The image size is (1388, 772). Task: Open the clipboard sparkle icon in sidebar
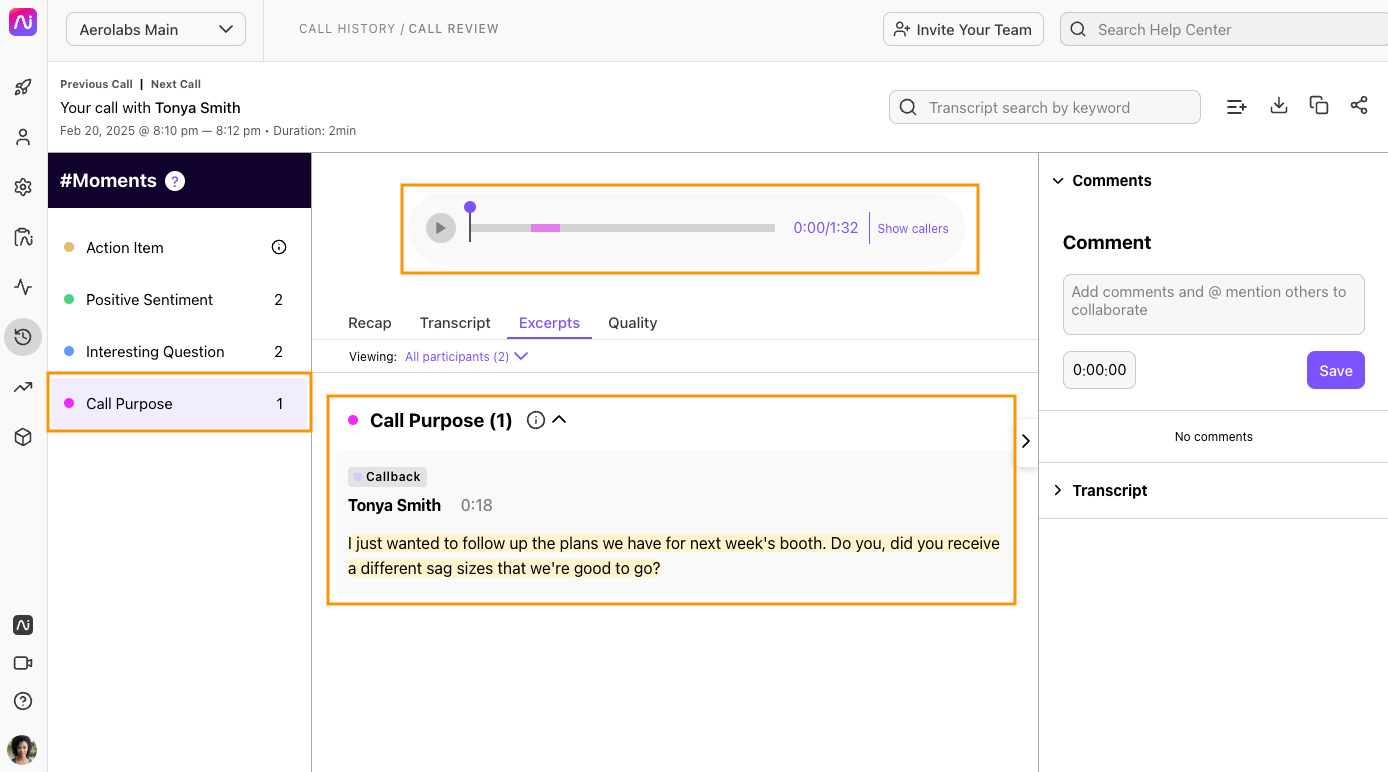(23, 237)
